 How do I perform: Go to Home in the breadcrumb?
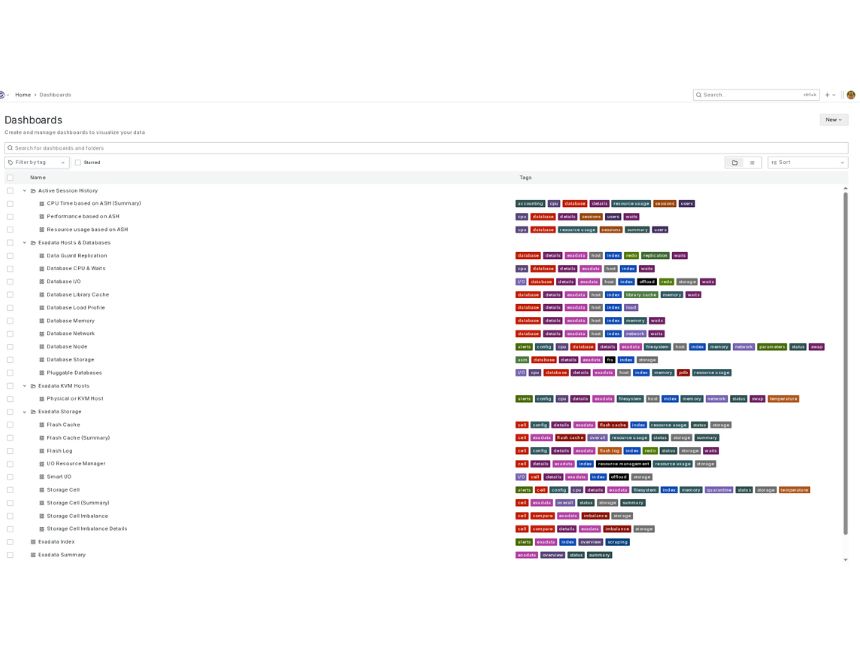pos(22,95)
